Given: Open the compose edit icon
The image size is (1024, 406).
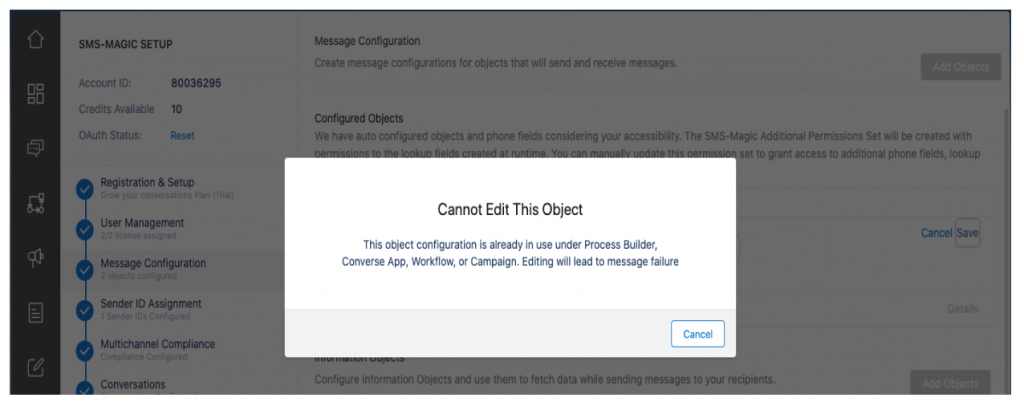Looking at the screenshot, I should [x=35, y=367].
